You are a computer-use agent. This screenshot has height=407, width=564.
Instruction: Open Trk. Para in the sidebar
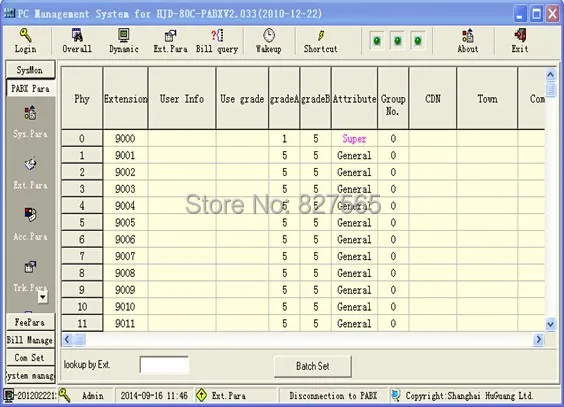tap(30, 267)
